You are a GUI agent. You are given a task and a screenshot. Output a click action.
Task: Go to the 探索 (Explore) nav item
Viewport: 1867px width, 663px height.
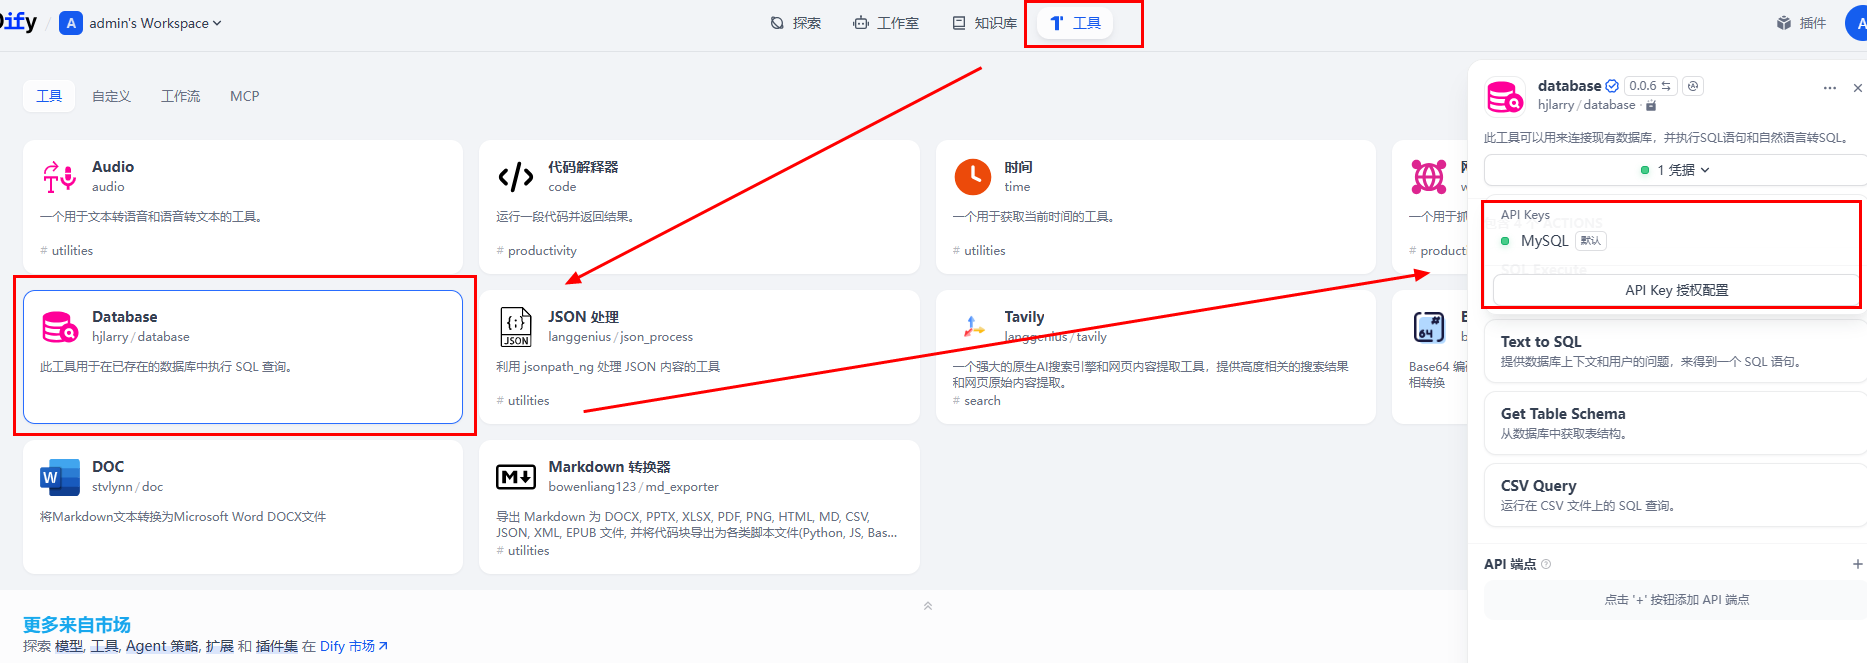(796, 23)
